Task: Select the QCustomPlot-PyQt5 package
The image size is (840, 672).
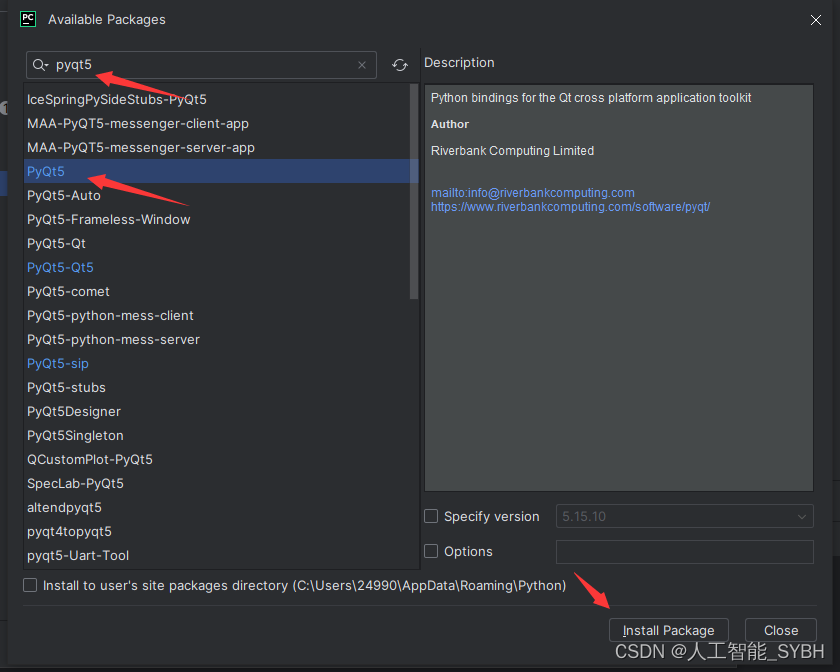Action: tap(221, 459)
